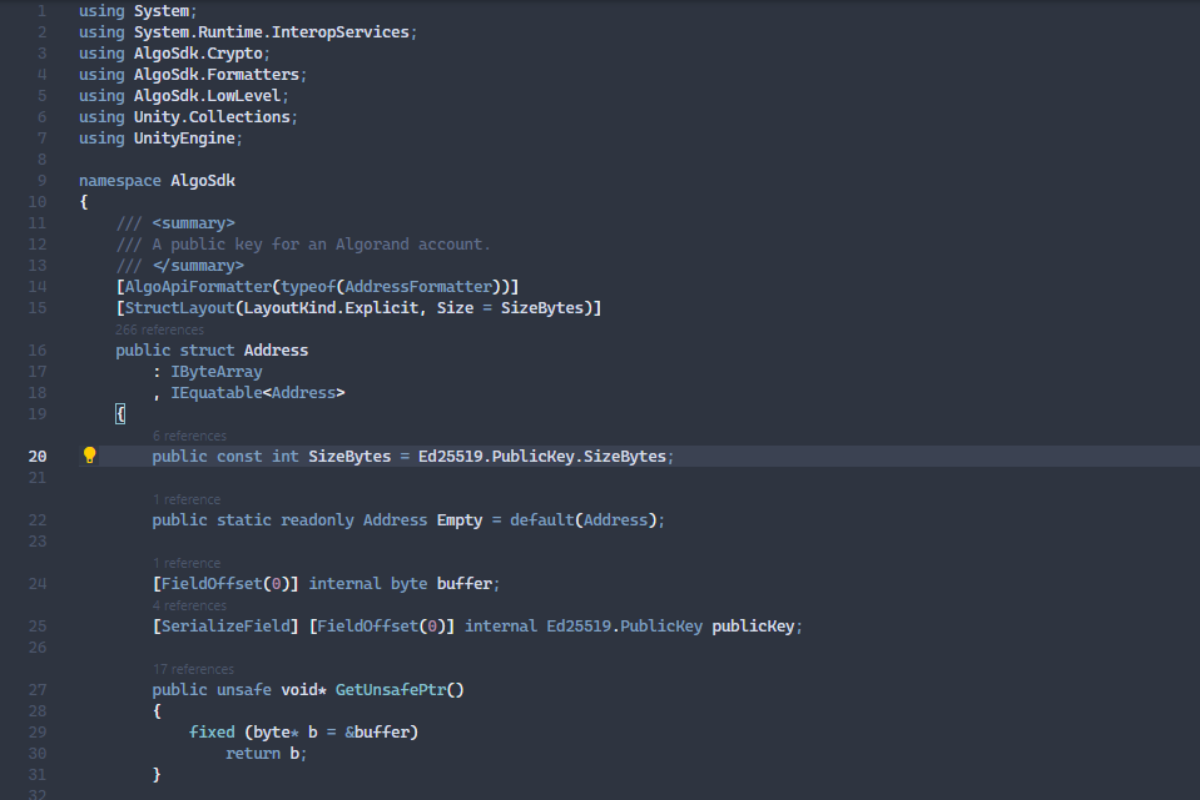The image size is (1200, 800).
Task: Click the lightbulb quick actions icon
Action: [x=89, y=456]
